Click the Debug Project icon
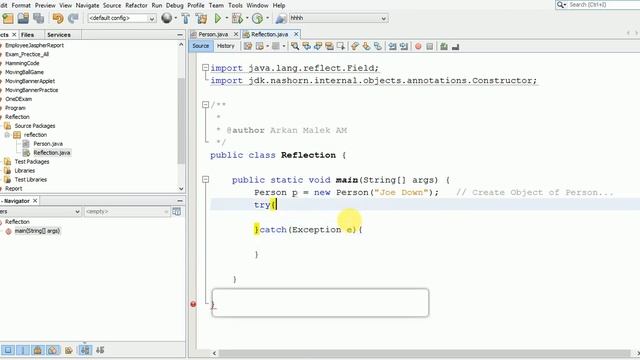This screenshot has width=640, height=360. click(x=237, y=18)
